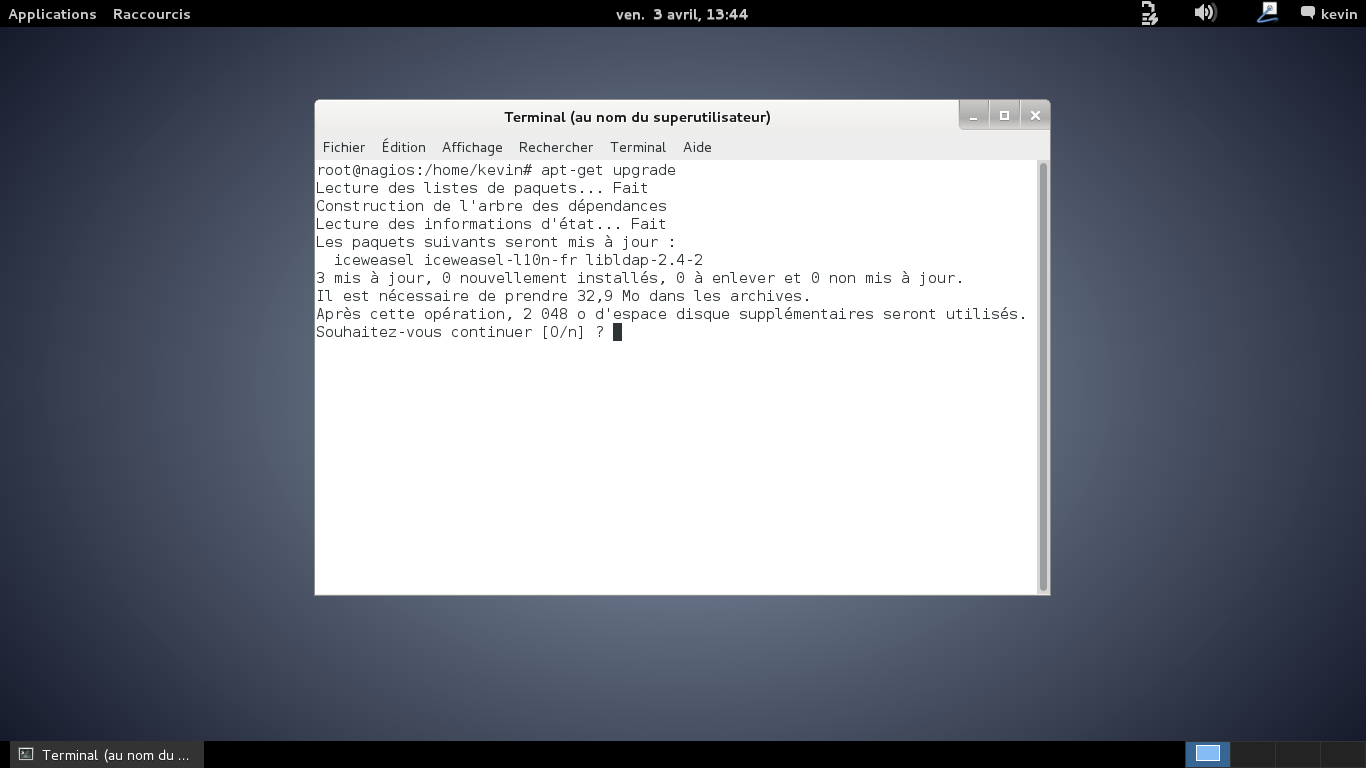1366x768 pixels.
Task: Minimize the Terminal window
Action: click(974, 116)
